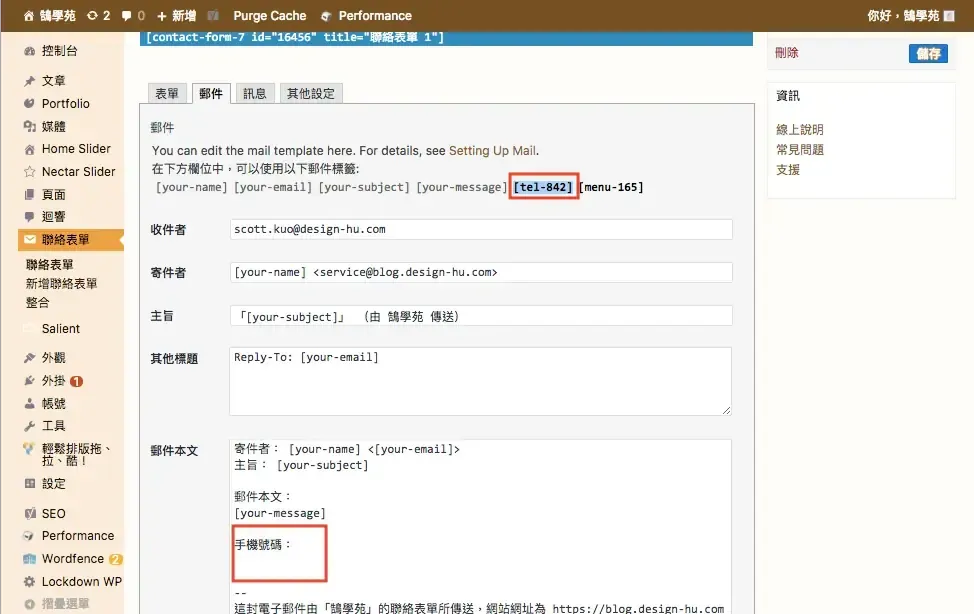This screenshot has height=614, width=974.
Task: Click Purge Cache in admin bar
Action: click(x=270, y=16)
